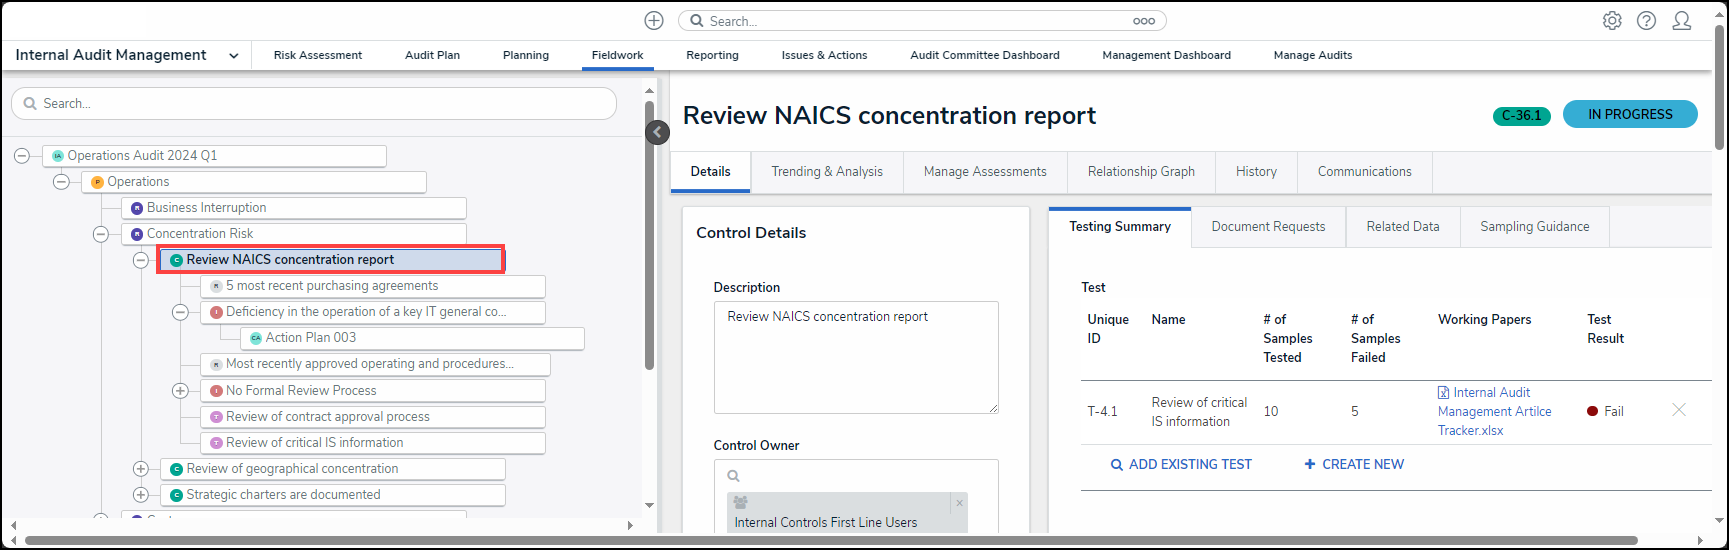Expand the No Formal Review Process node
Screen dimensions: 1729x550
180,391
